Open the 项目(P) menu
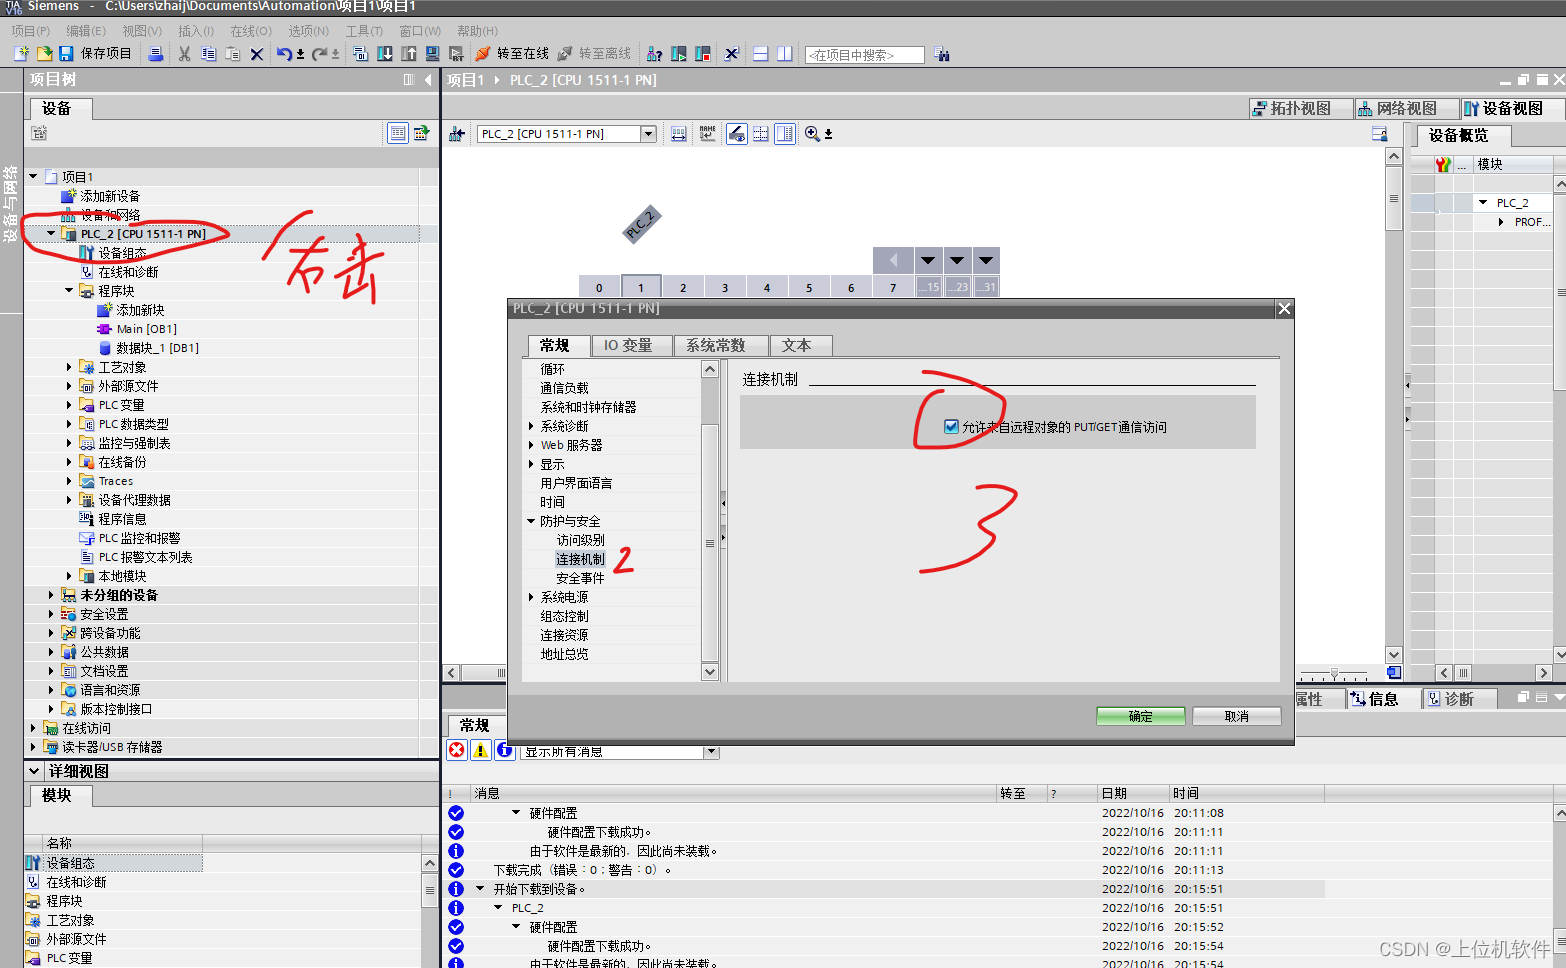Image resolution: width=1566 pixels, height=968 pixels. [x=31, y=31]
